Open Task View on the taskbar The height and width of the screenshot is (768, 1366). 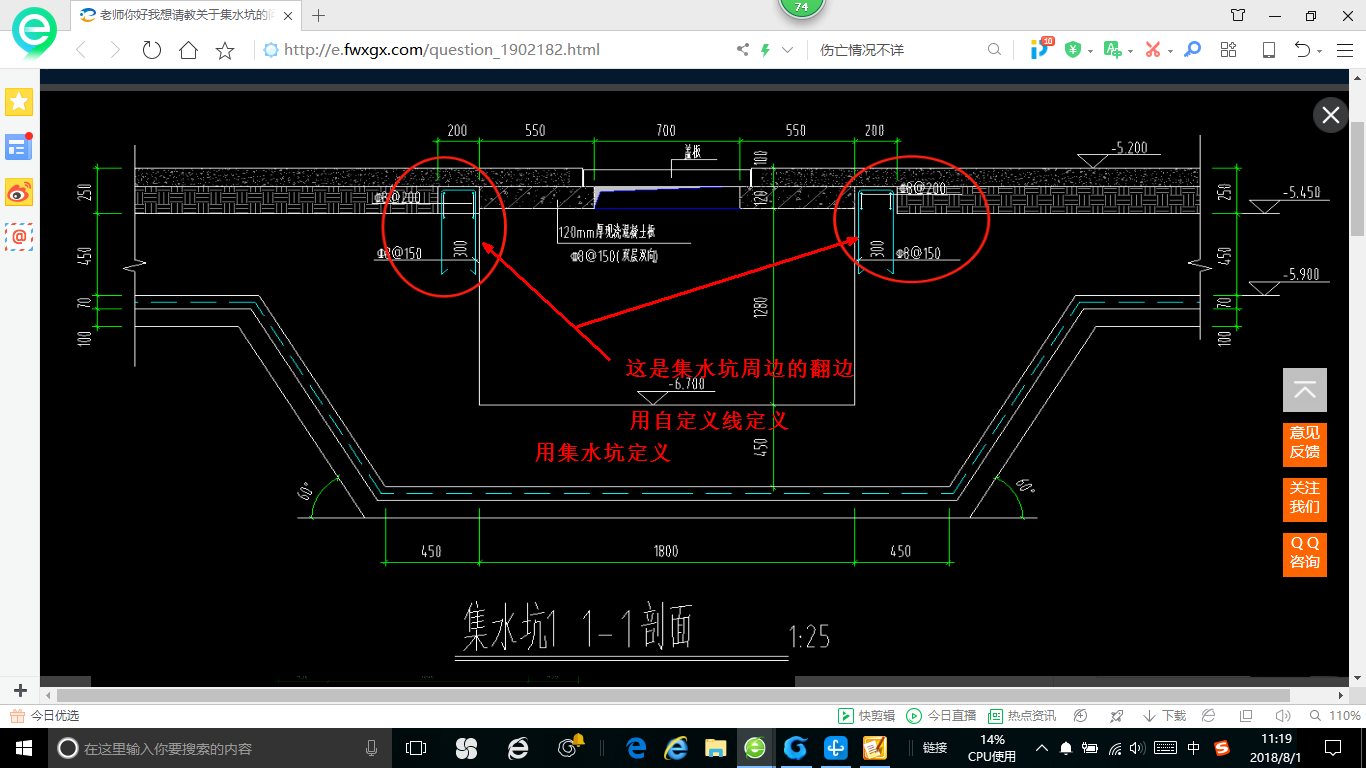point(416,748)
